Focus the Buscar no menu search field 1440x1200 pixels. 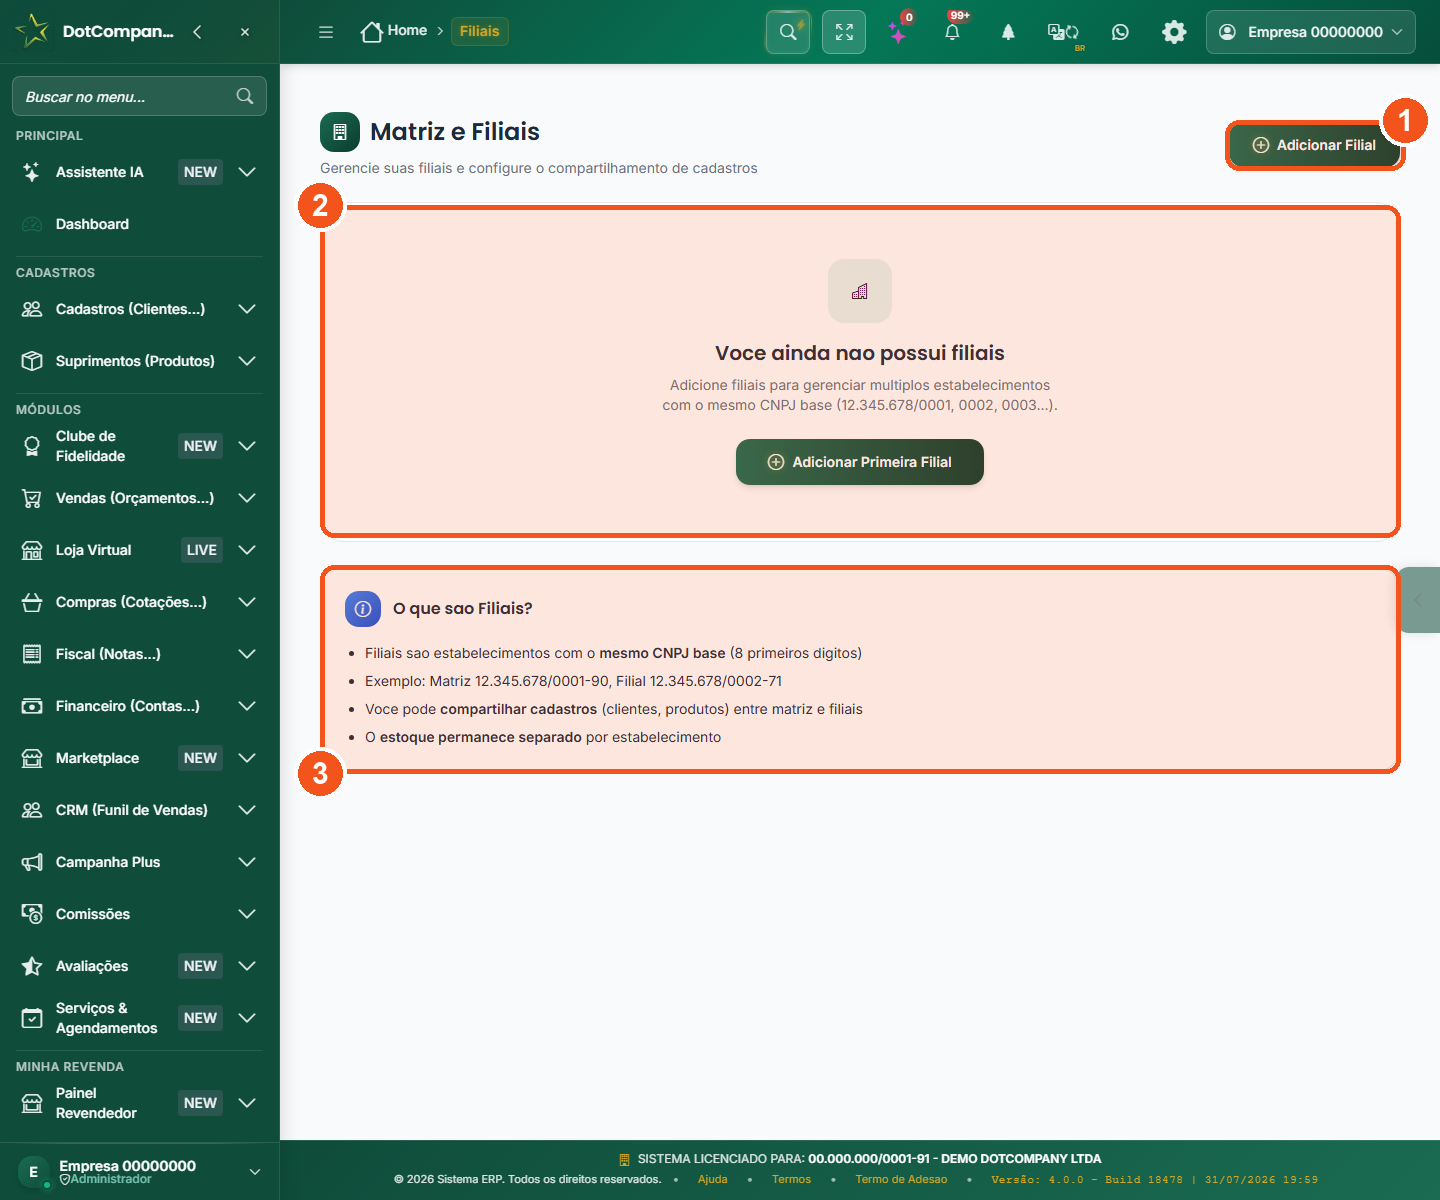[x=139, y=96]
